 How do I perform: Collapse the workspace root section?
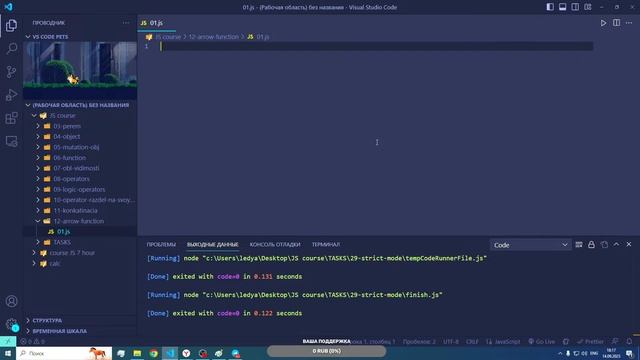point(80,105)
